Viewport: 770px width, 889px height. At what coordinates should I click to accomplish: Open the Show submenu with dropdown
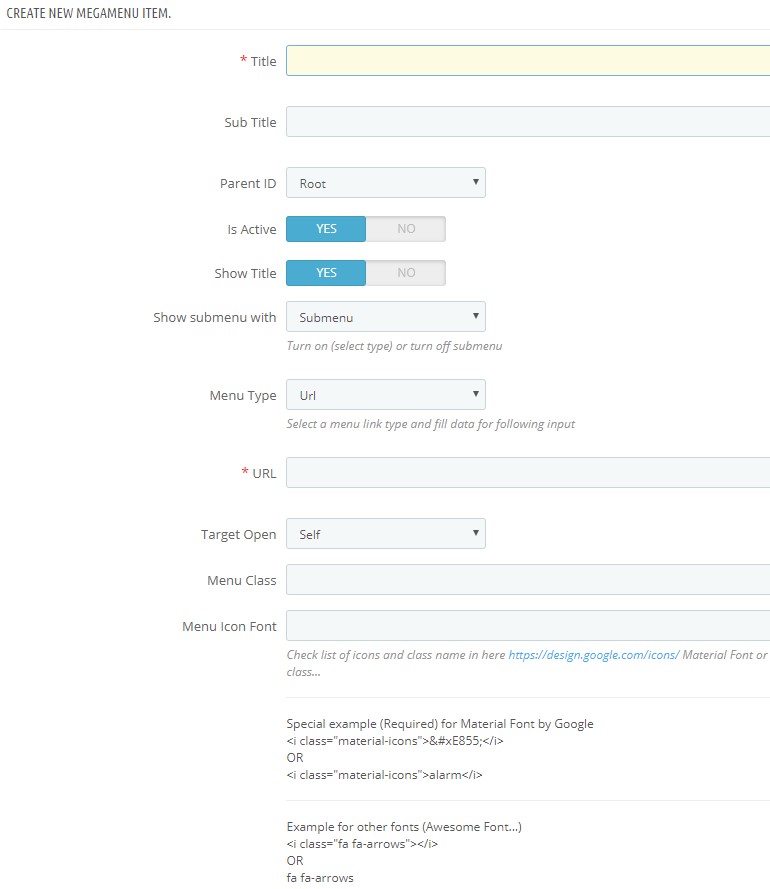pyautogui.click(x=386, y=316)
